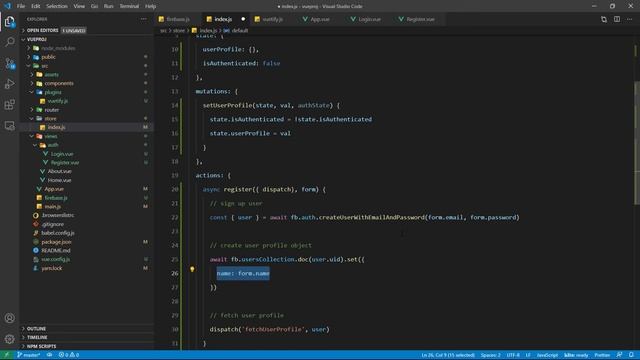Click the synchronize changes icon in status bar
Viewport: 640px width, 360px height.
49,355
